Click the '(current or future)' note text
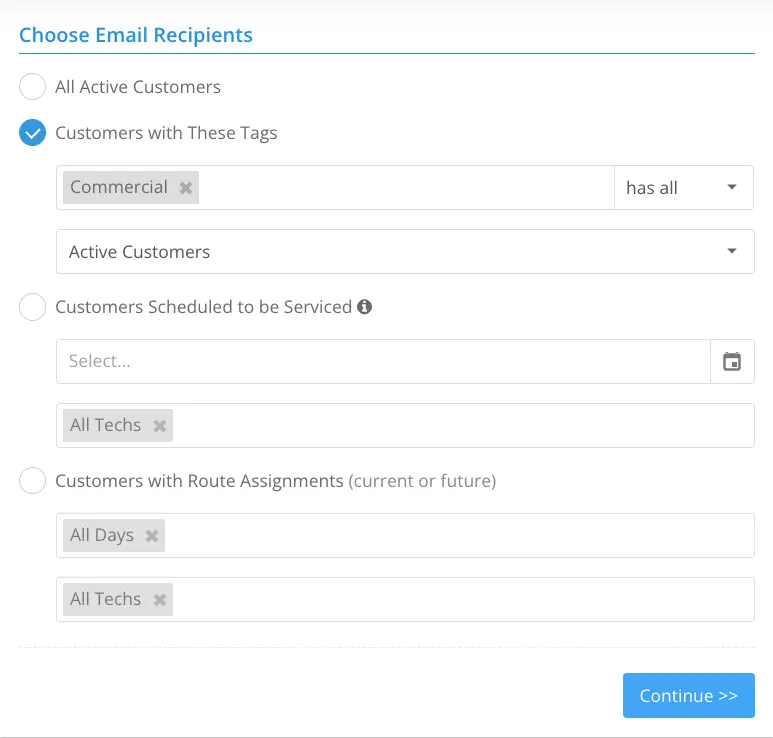This screenshot has height=738, width=773. click(422, 481)
